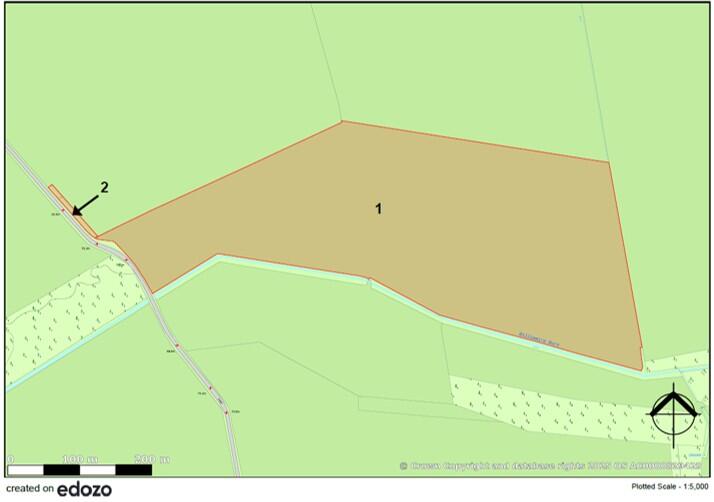714x502 pixels.
Task: Click the northern apex corner of parcel 1
Action: [x=342, y=122]
